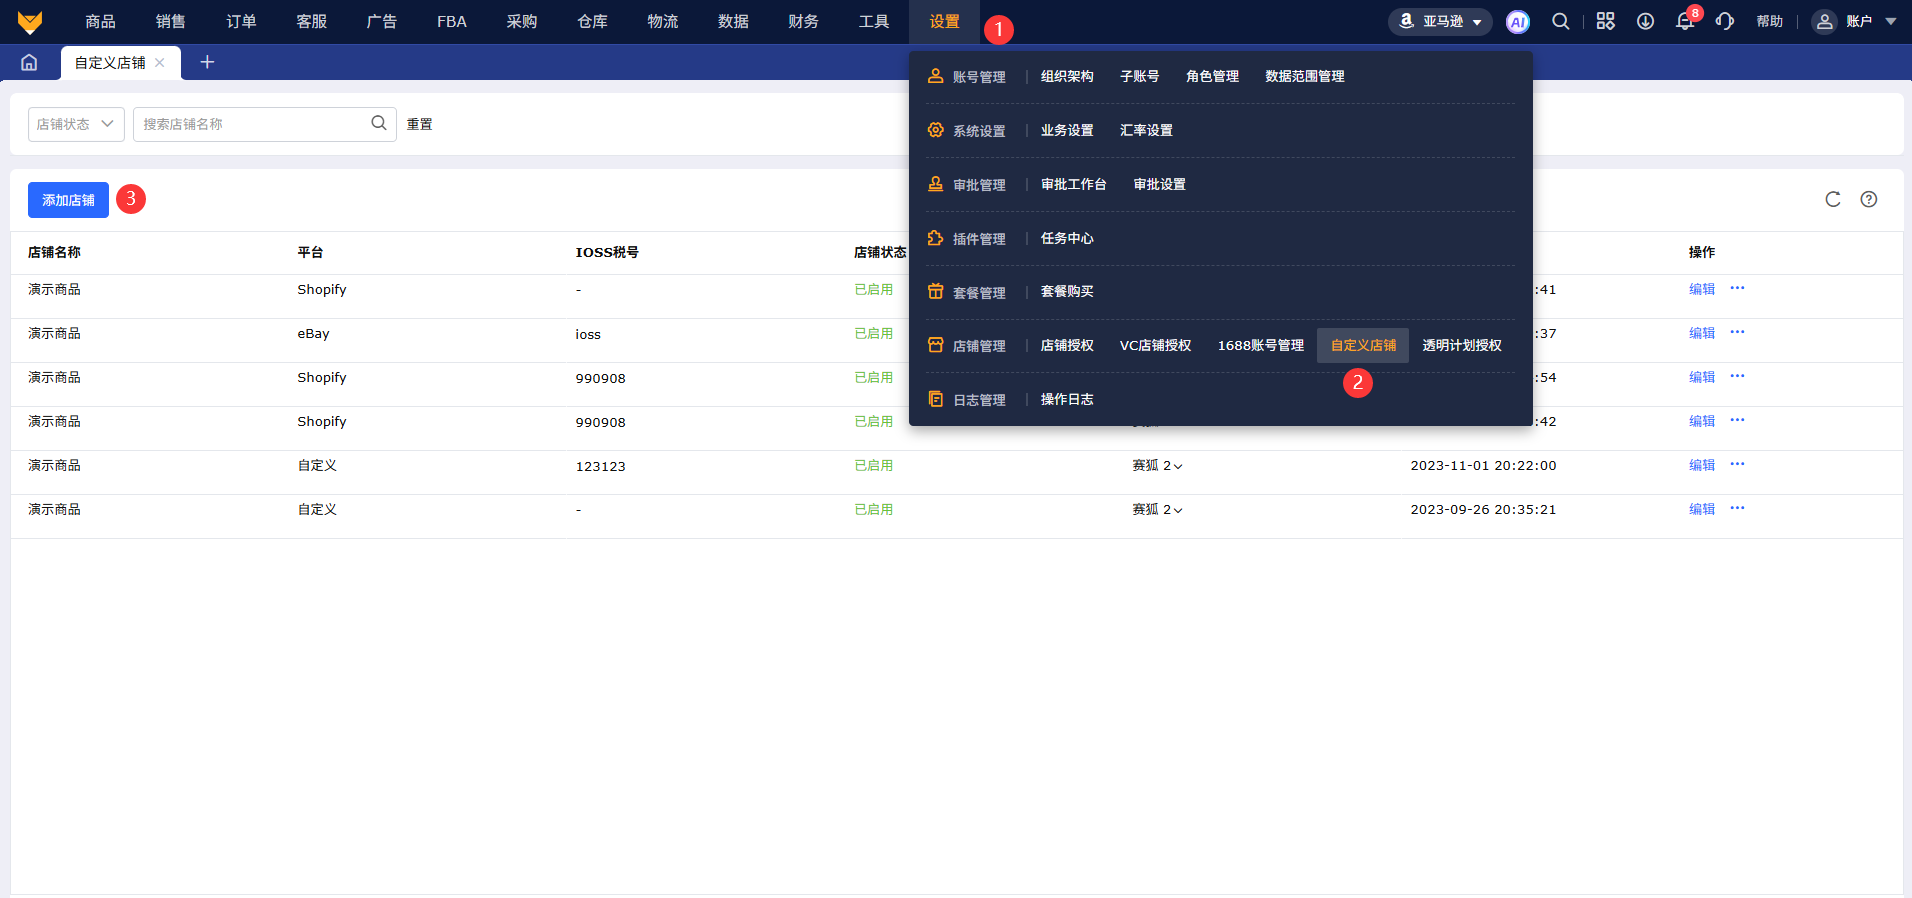Image resolution: width=1912 pixels, height=898 pixels.
Task: Select 组织架构 in settings menu
Action: (1067, 76)
